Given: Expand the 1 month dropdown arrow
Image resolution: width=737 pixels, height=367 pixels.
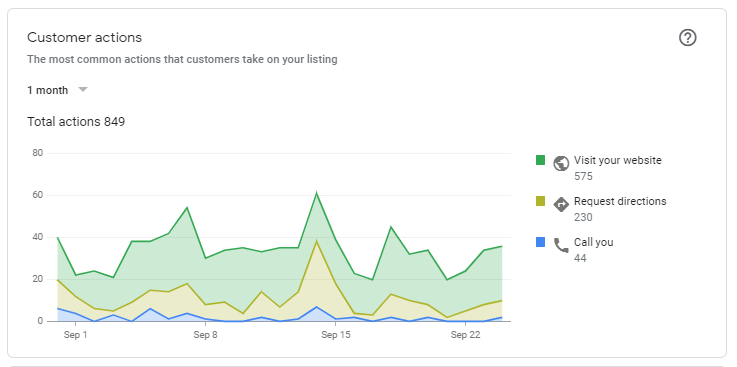Looking at the screenshot, I should tap(83, 89).
